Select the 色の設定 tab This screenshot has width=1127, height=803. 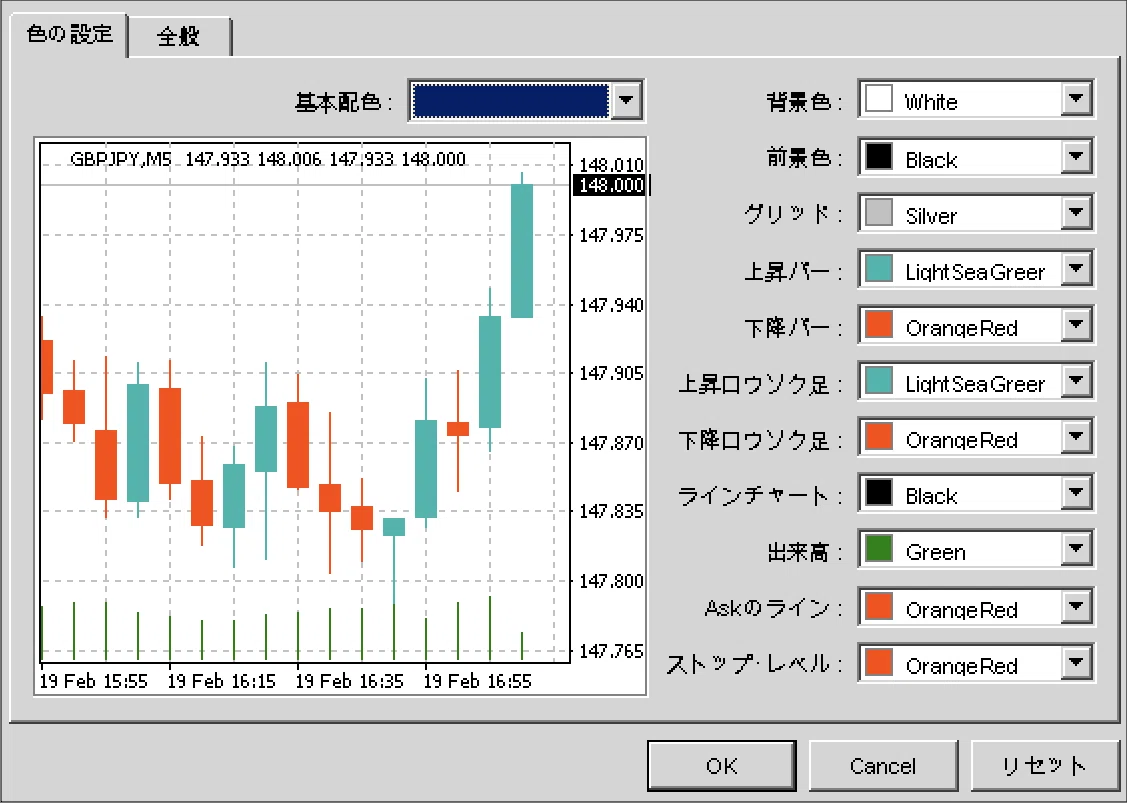click(70, 34)
